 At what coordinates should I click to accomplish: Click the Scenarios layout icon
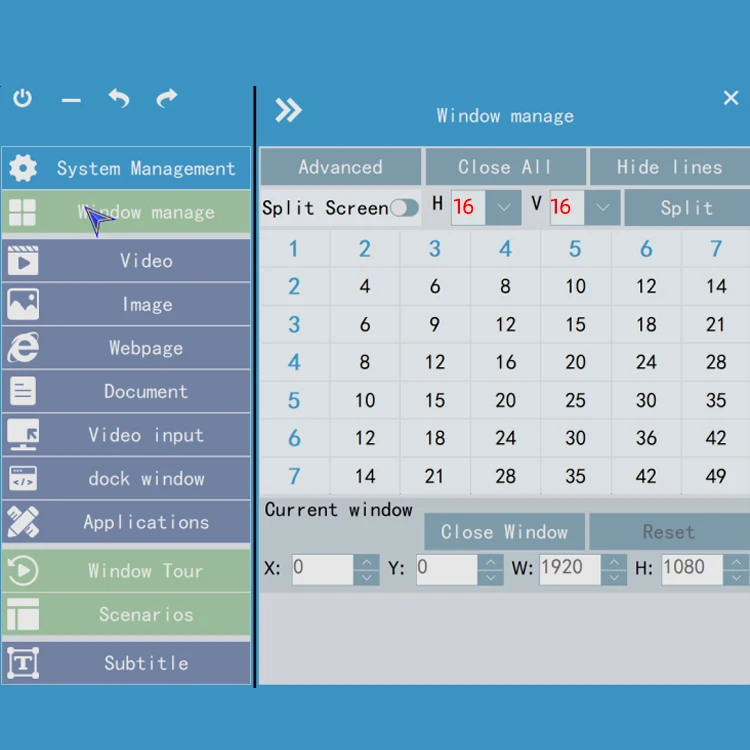coord(23,614)
